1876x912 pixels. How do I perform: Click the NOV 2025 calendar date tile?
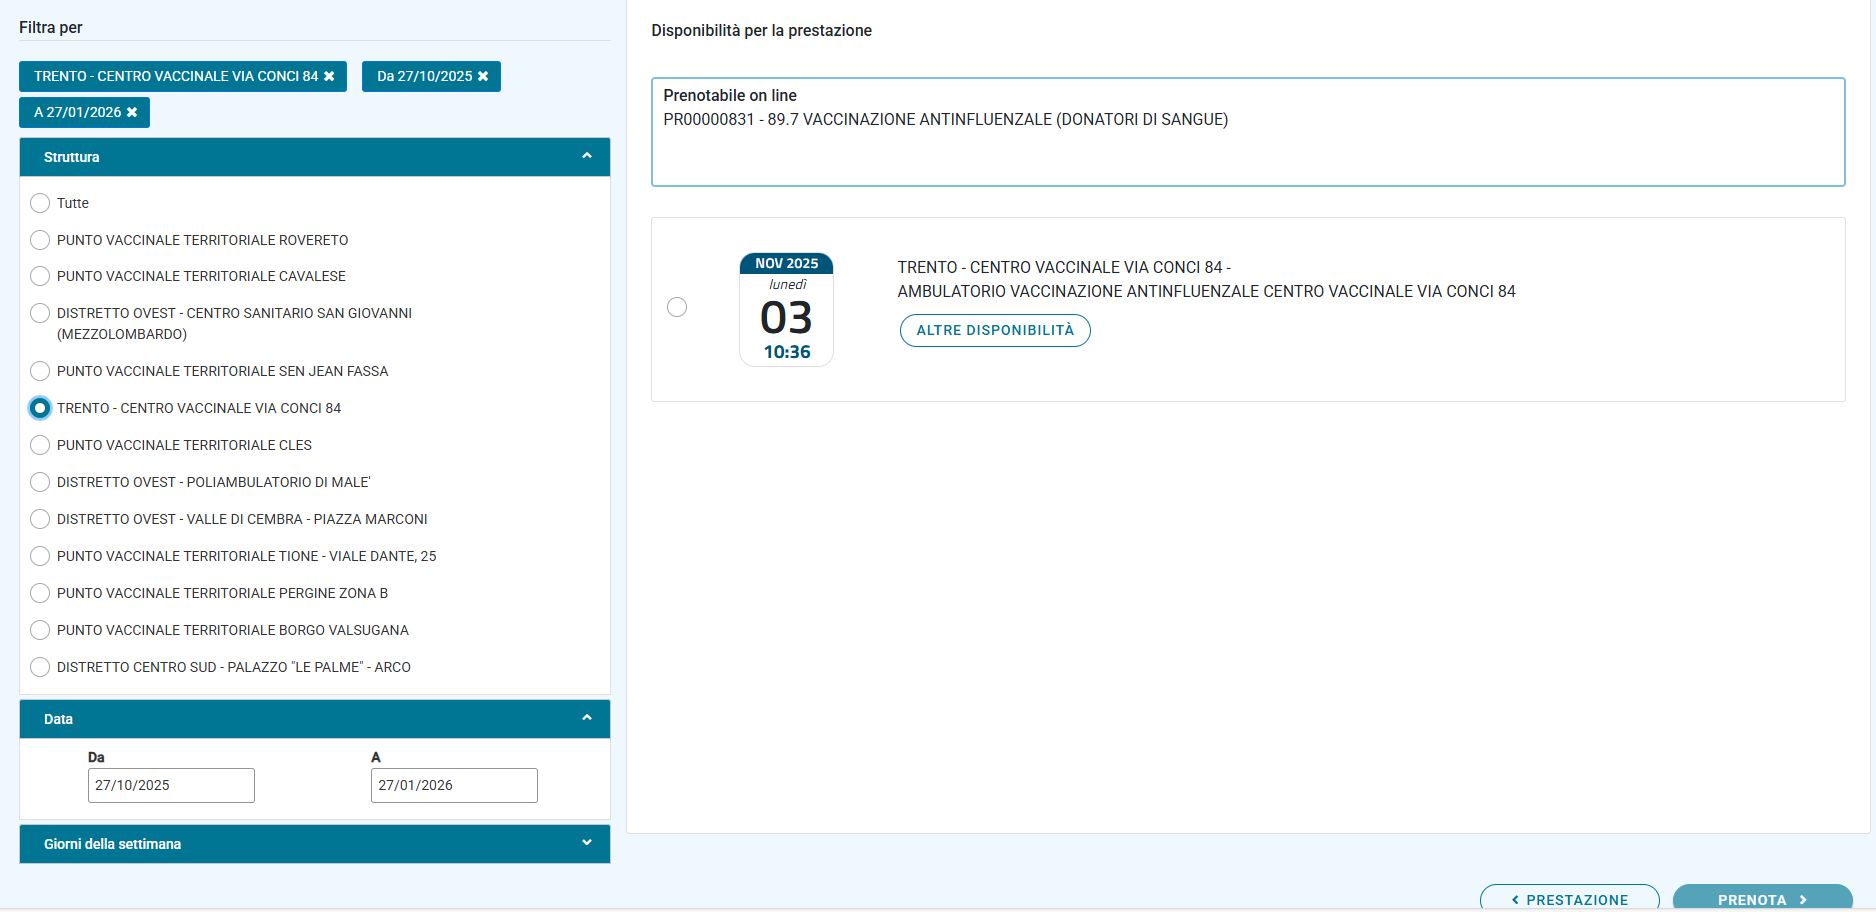tap(786, 310)
